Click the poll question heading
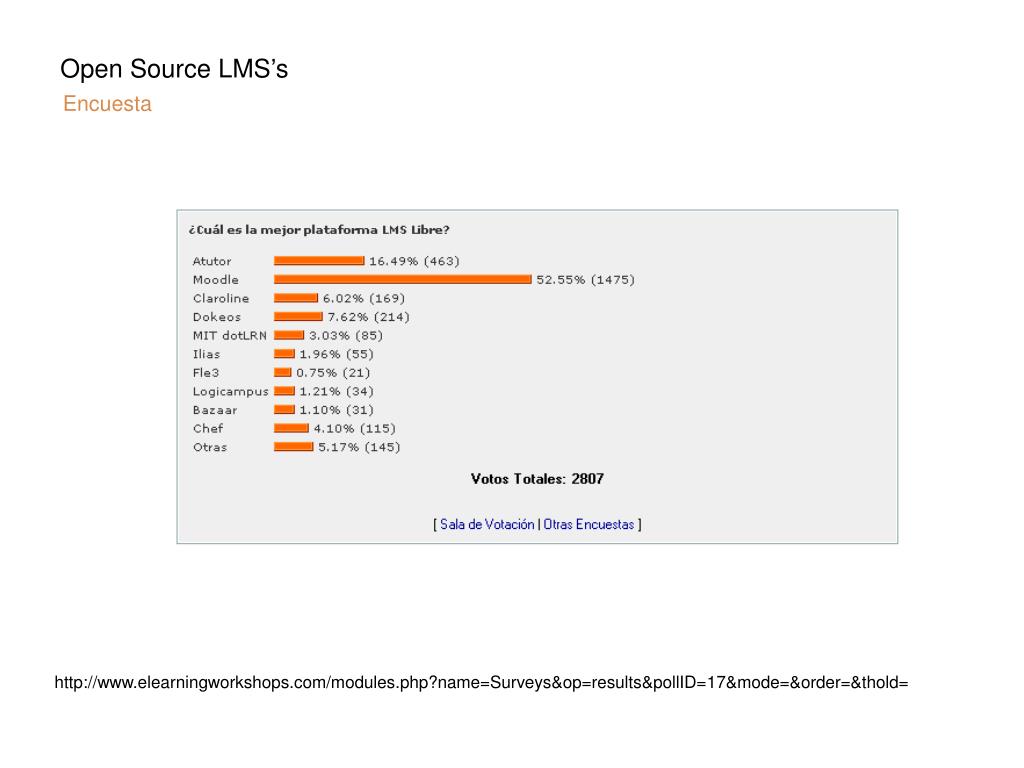Screen dimensions: 1024x768 click(319, 230)
